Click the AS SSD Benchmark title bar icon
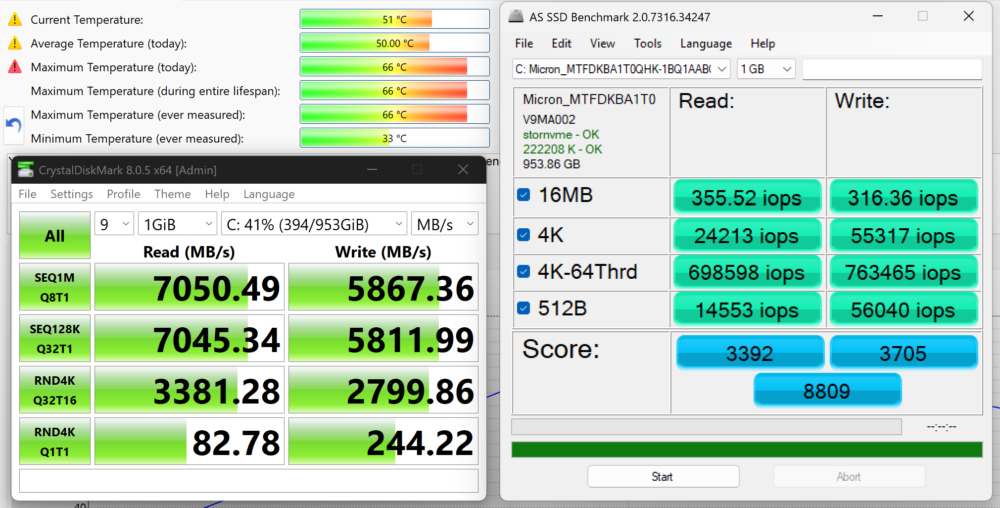This screenshot has width=1000, height=508. tap(516, 17)
